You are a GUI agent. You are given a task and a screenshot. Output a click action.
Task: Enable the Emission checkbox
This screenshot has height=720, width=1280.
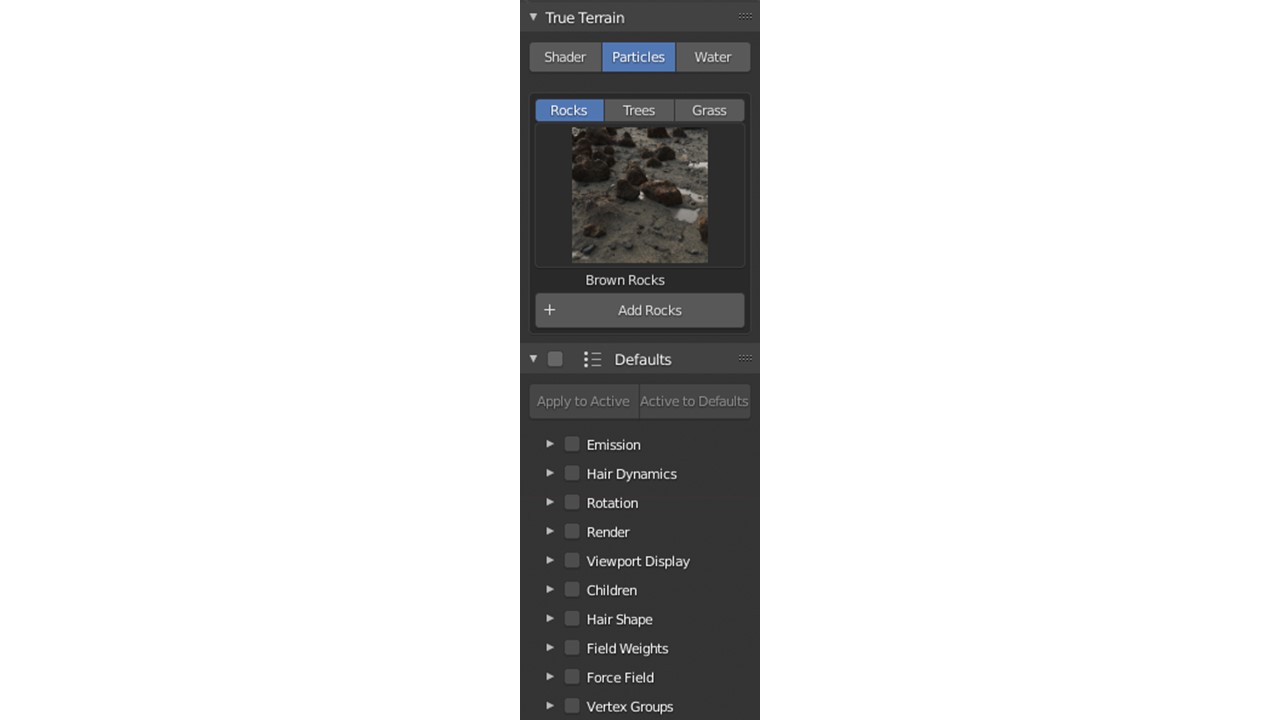[572, 444]
